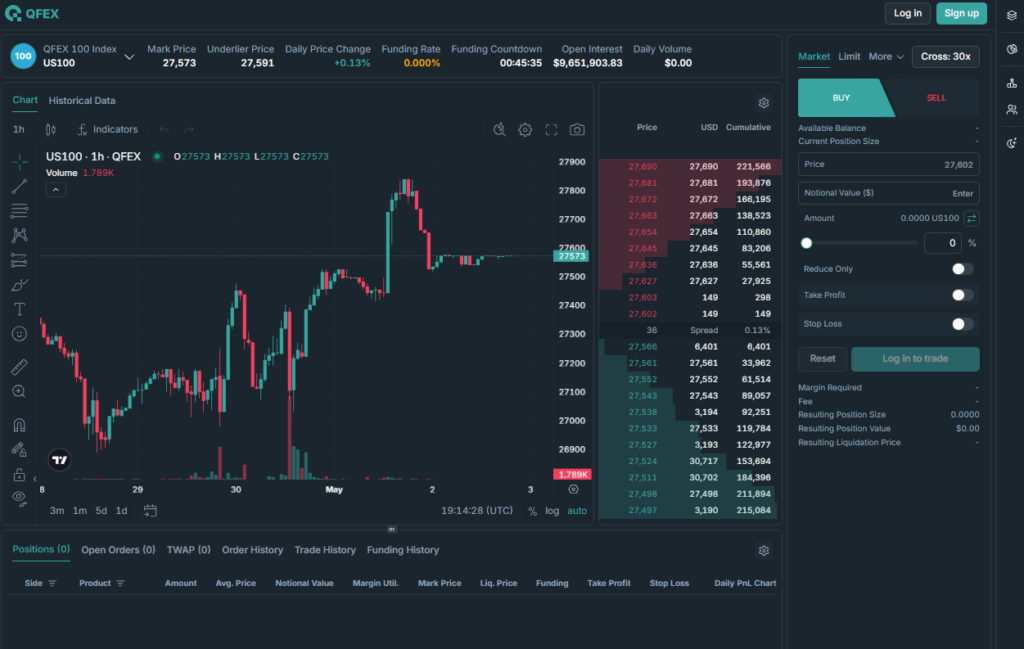Open the 19:14:28 (UTC) timezone menu

point(477,511)
